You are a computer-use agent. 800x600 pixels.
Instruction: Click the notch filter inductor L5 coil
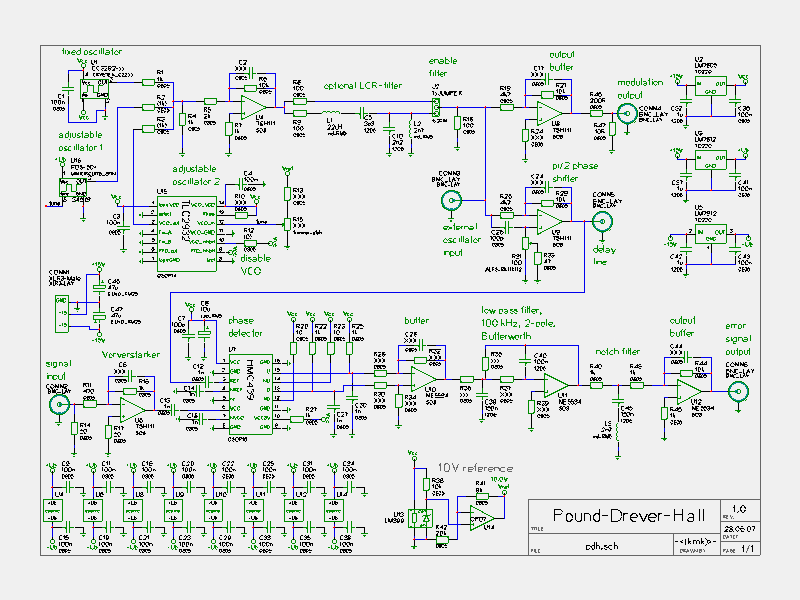click(x=618, y=432)
